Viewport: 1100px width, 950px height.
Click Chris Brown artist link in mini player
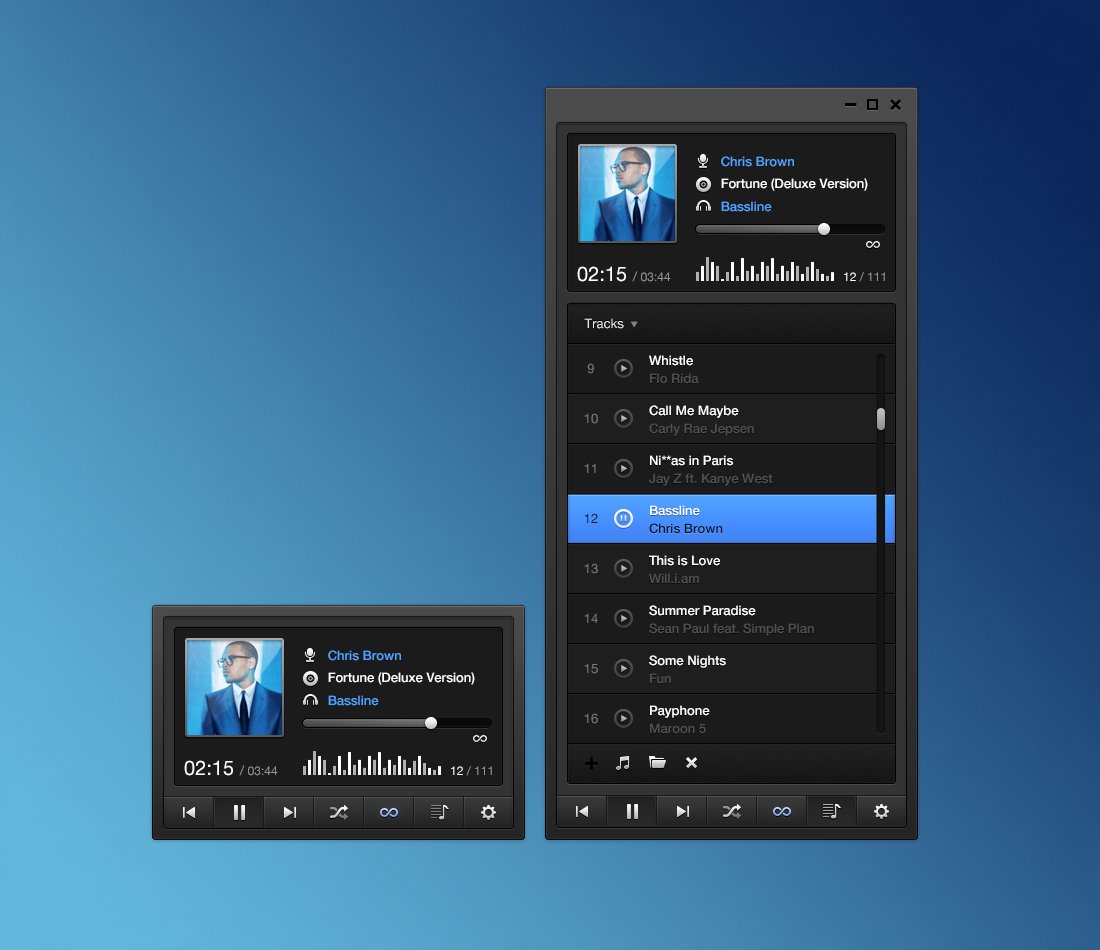tap(364, 655)
